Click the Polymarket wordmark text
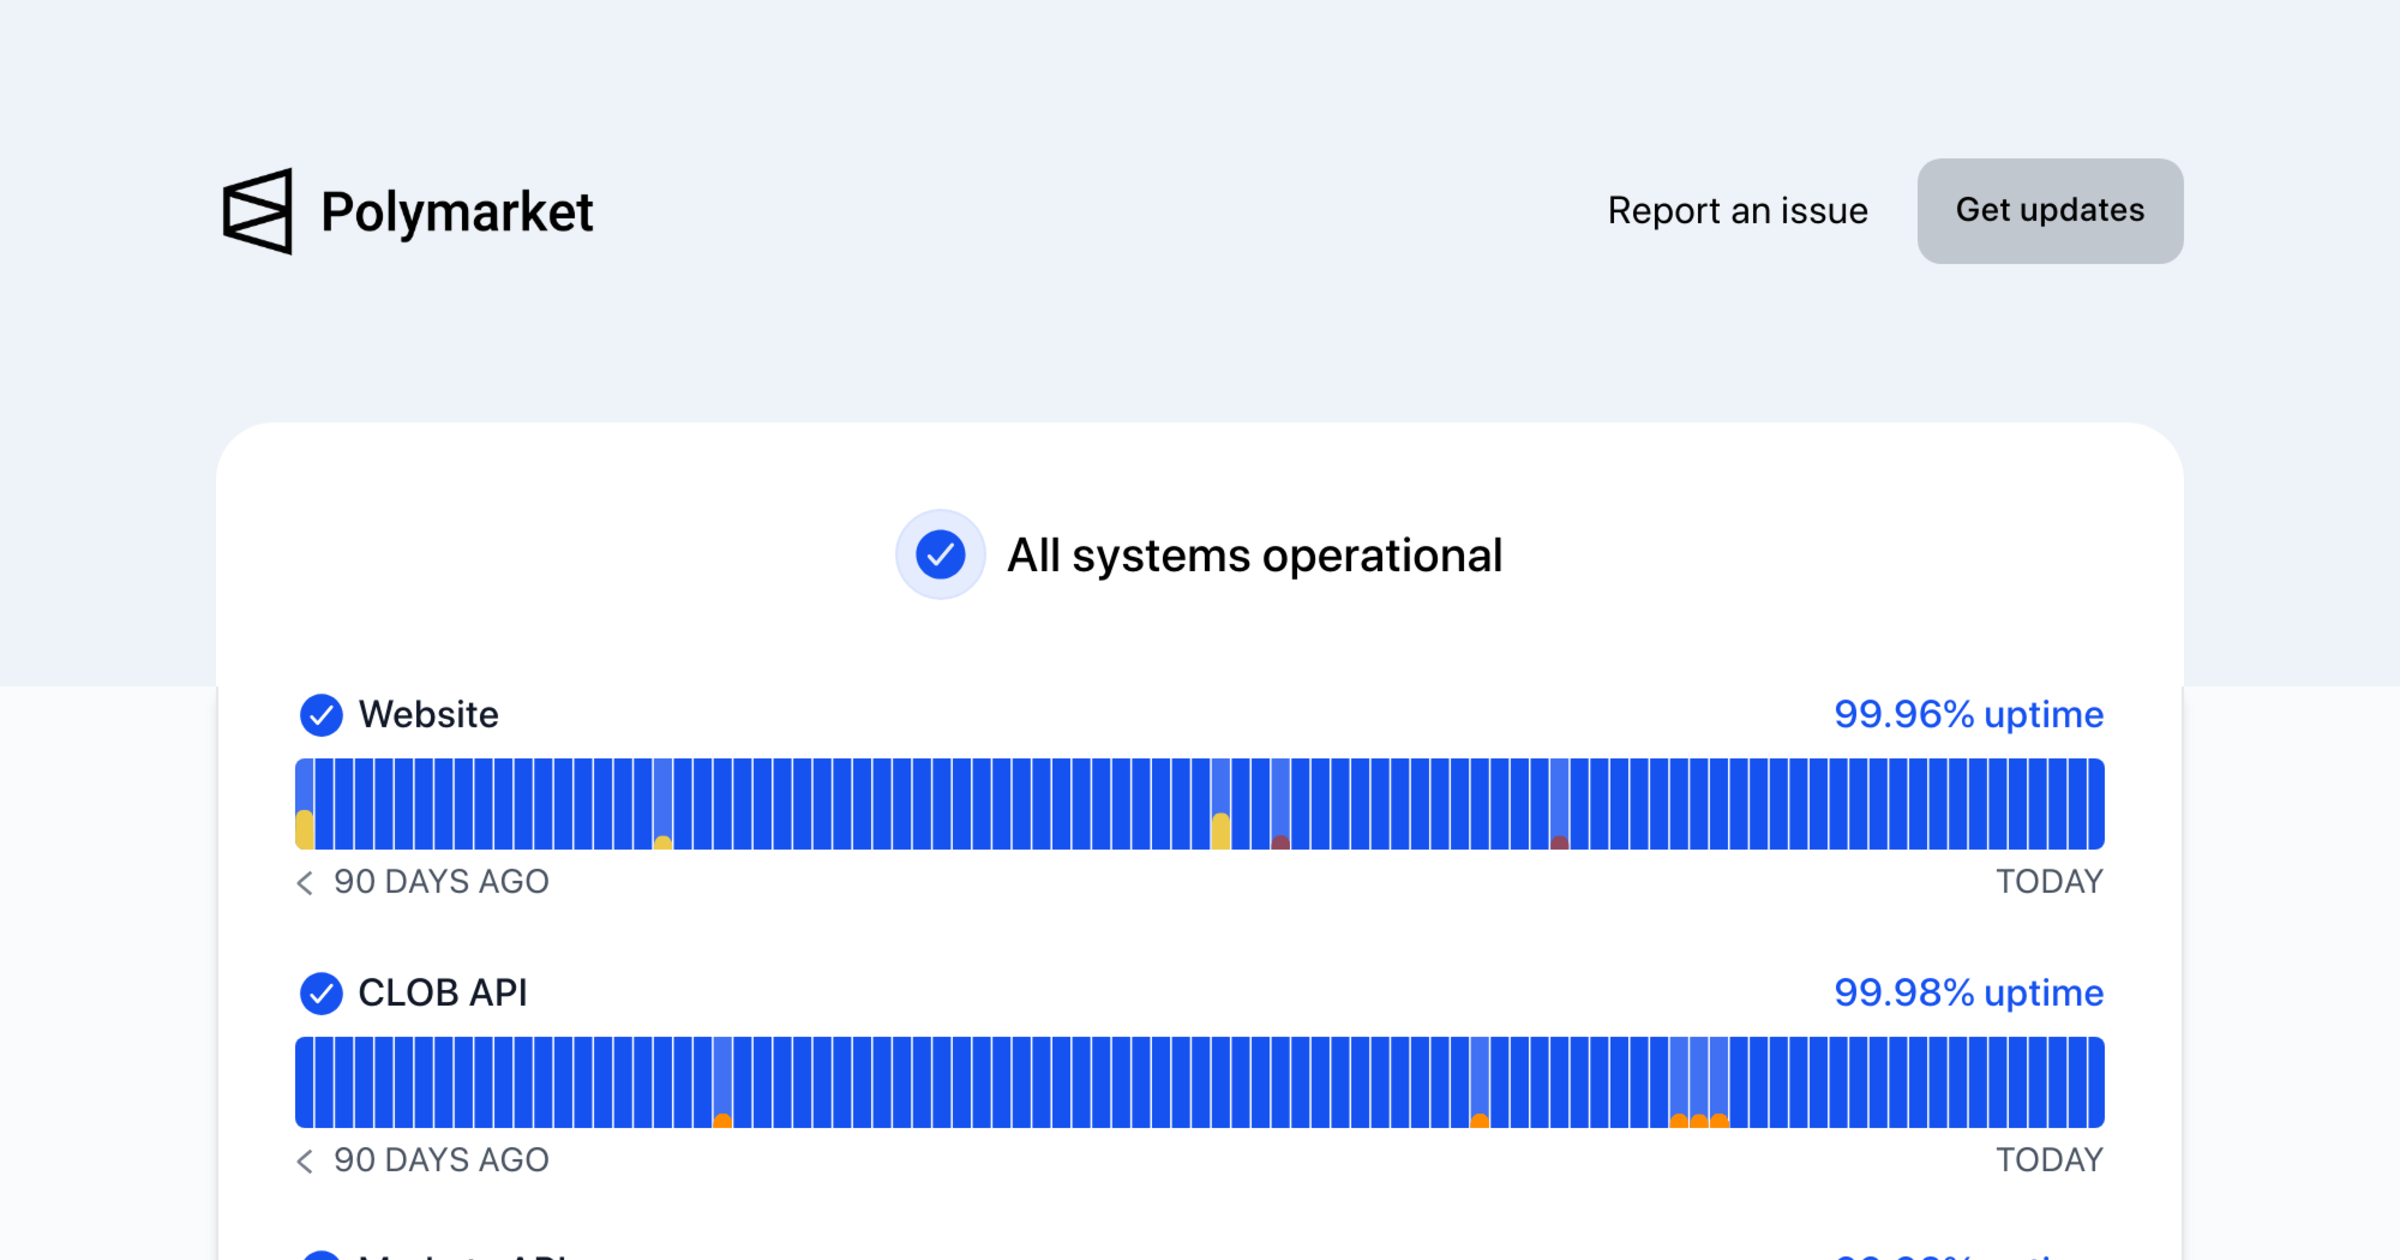2400x1260 pixels. 457,212
